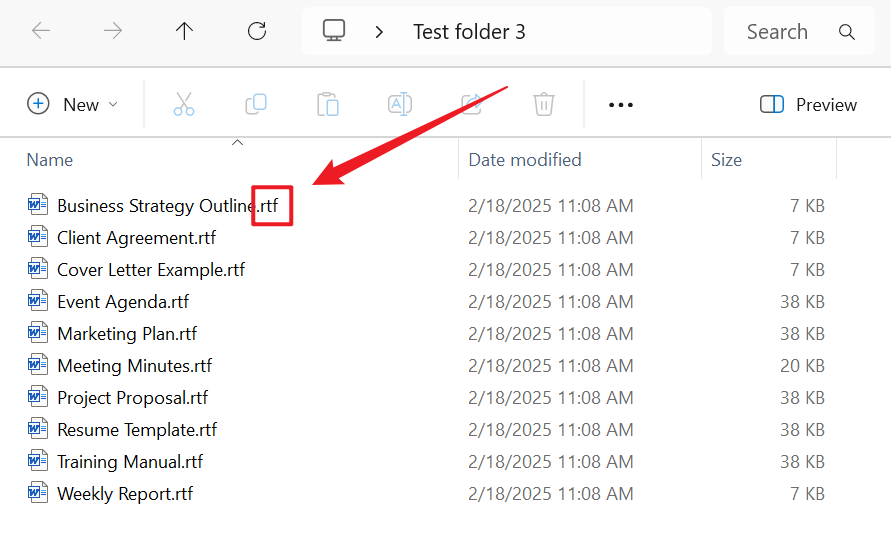Image resolution: width=891 pixels, height=535 pixels.
Task: Click Word icon of Client Agreement
Action: (38, 236)
